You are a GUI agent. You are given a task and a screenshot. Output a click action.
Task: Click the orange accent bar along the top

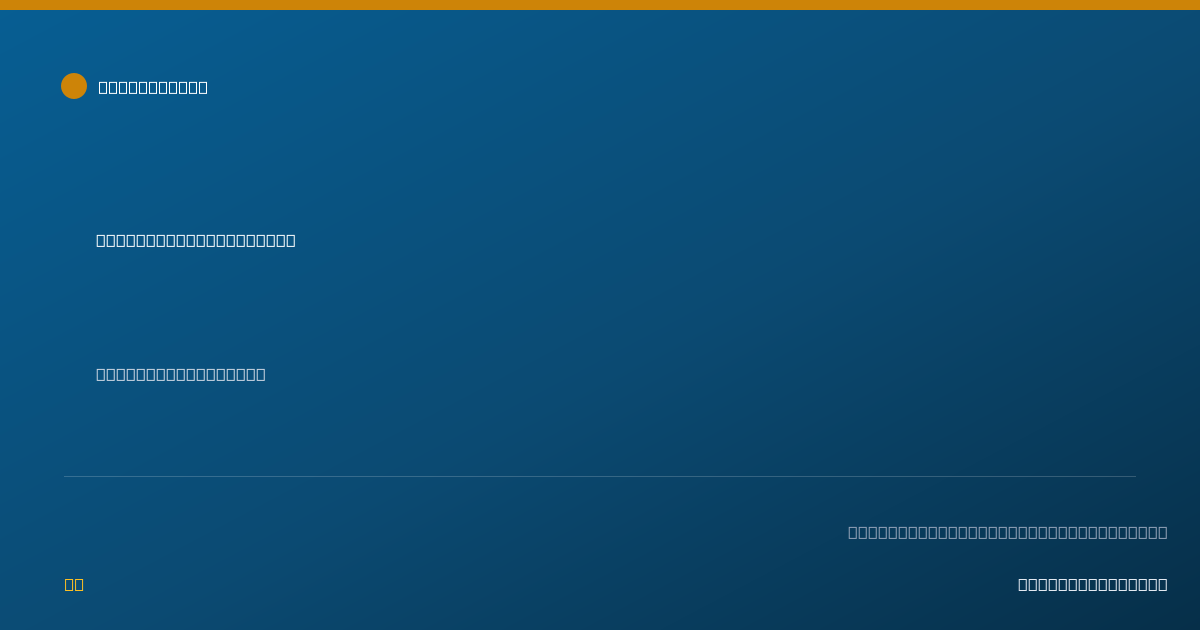tap(600, 5)
